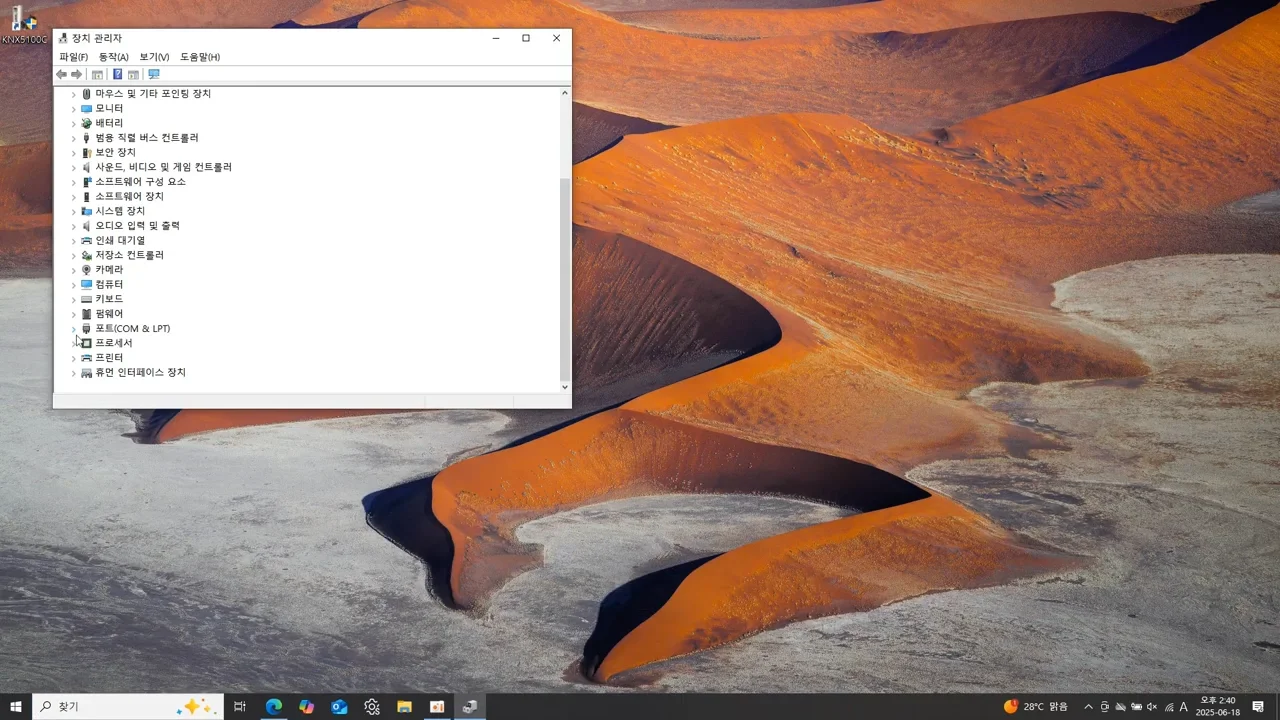Viewport: 1280px width, 720px height.
Task: Click the show/hide console tree toolbar icon
Action: pos(97,74)
